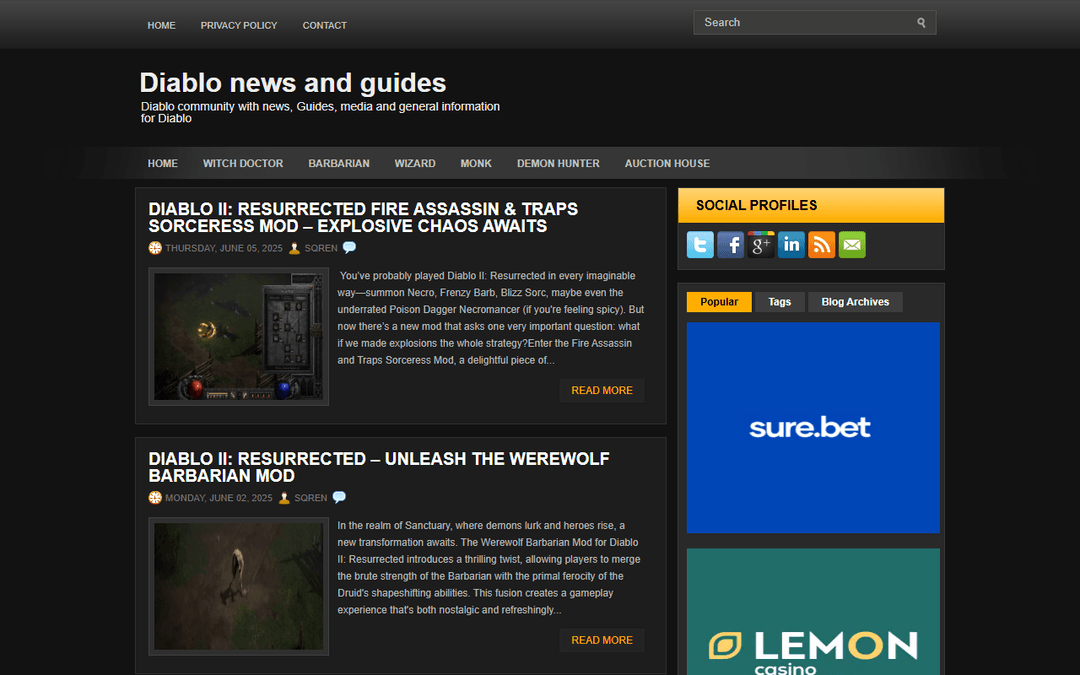The image size is (1080, 675).
Task: Open the Werewolf Barbarian post thumbnail image
Action: click(238, 587)
